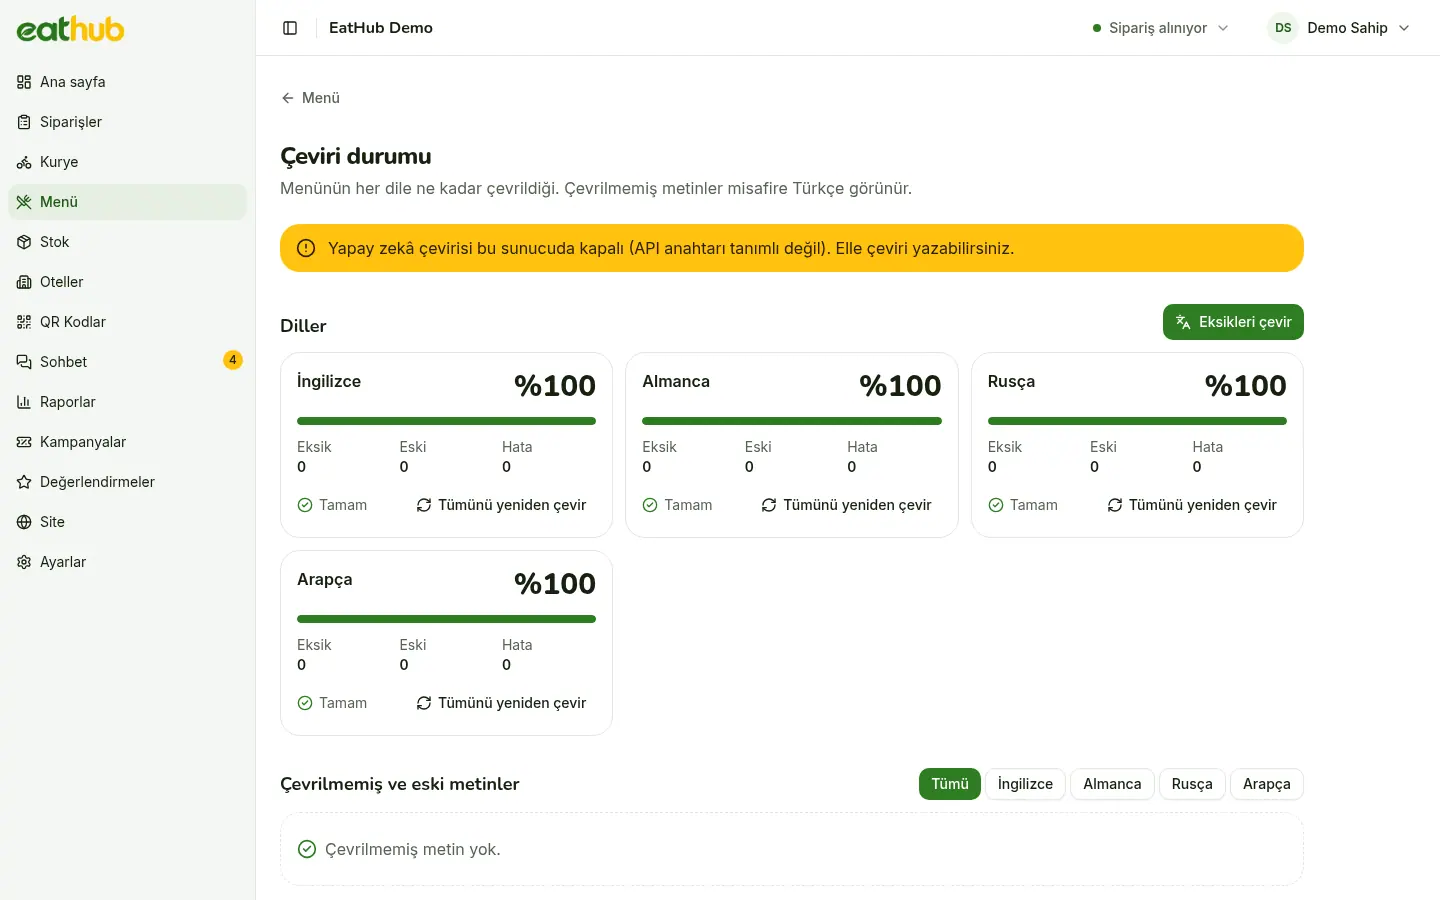Click EatHub Demo title text

[381, 28]
